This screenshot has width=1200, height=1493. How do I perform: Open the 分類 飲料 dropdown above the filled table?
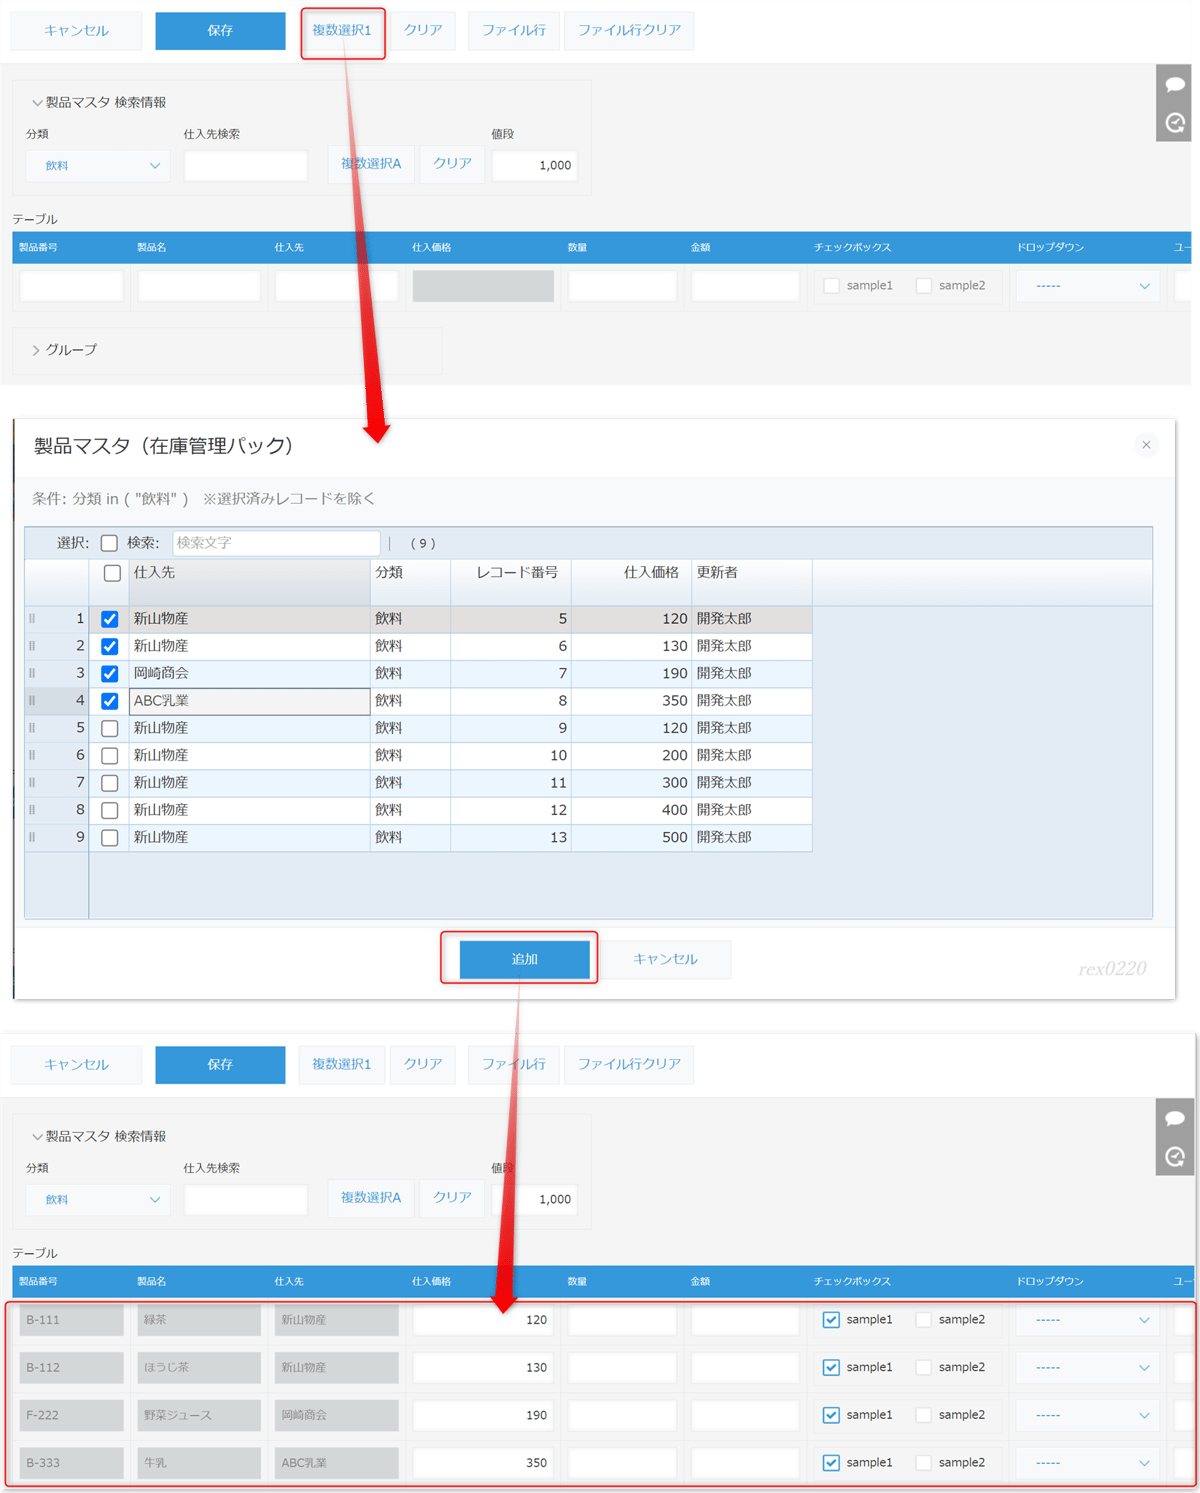[97, 1200]
